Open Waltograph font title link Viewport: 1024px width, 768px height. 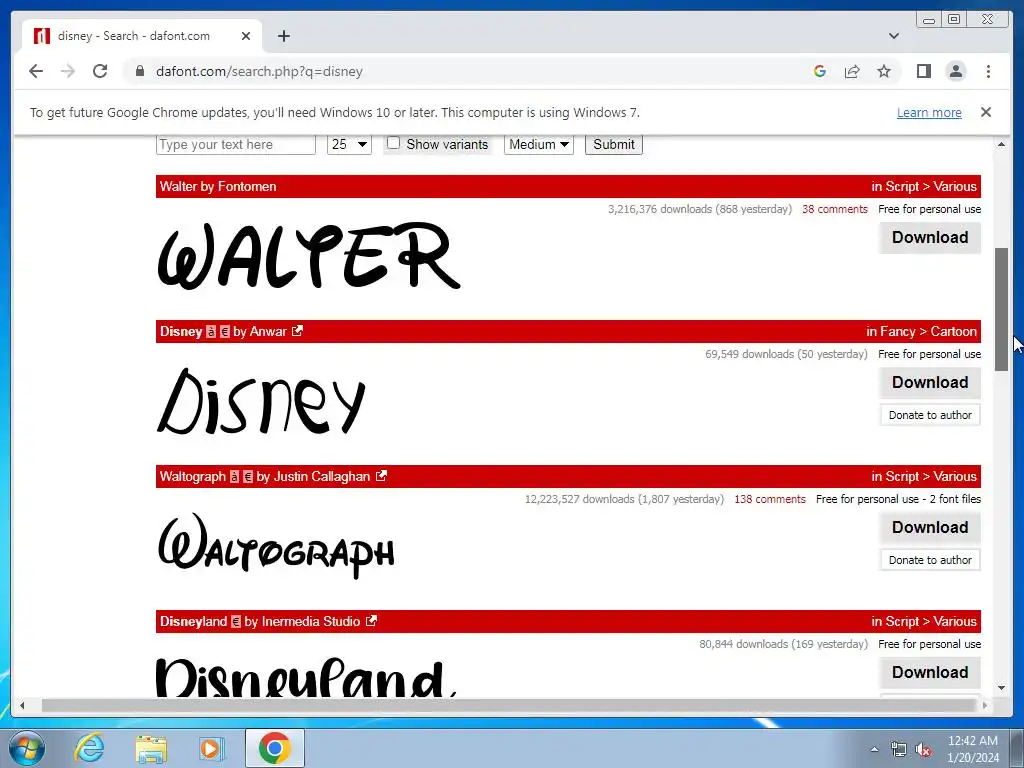(x=193, y=477)
